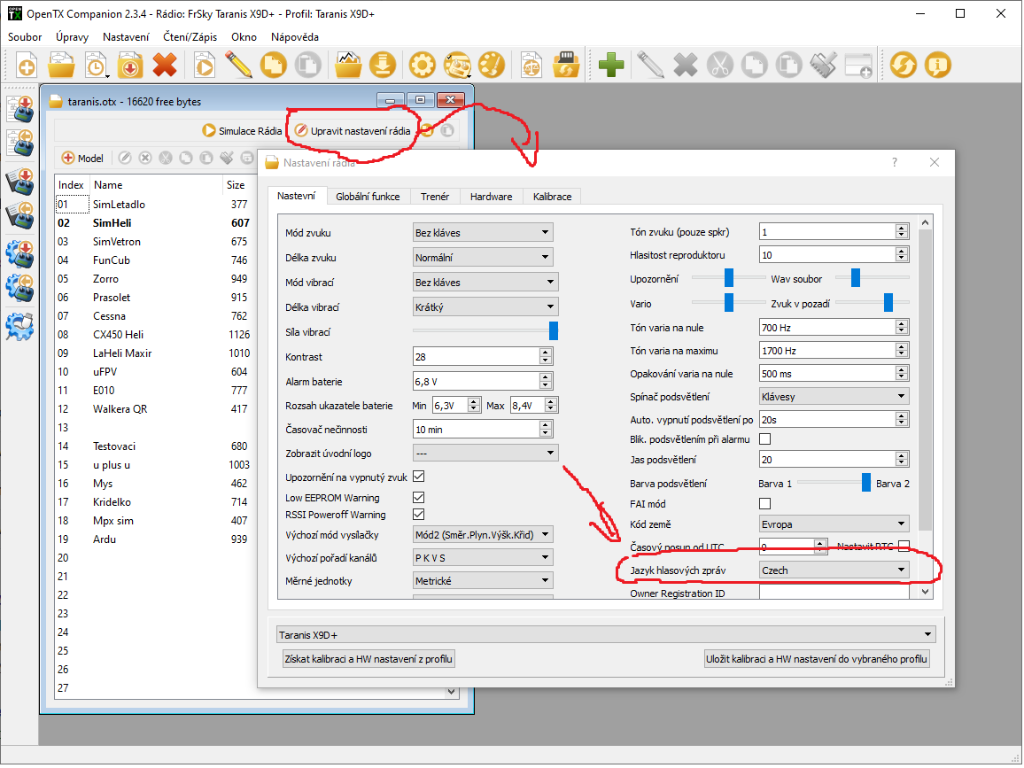This screenshot has width=1024, height=768.
Task: Switch to the Hardware tab
Action: [491, 197]
